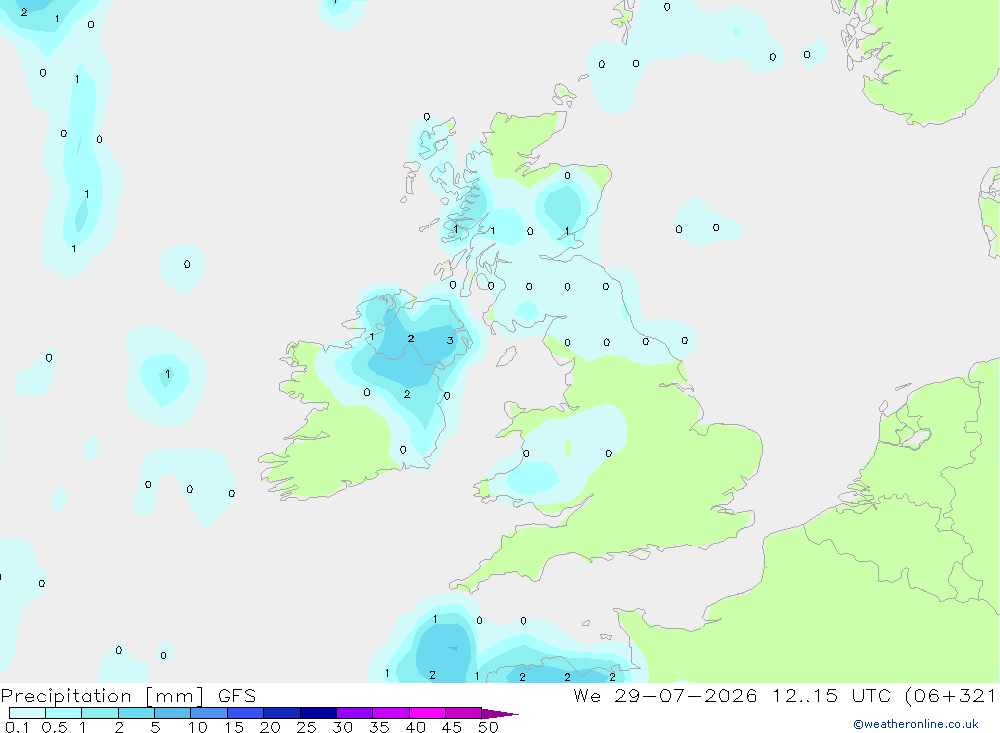Click the 10–15 mm legend color swatch
This screenshot has height=733, width=1000.
click(209, 713)
